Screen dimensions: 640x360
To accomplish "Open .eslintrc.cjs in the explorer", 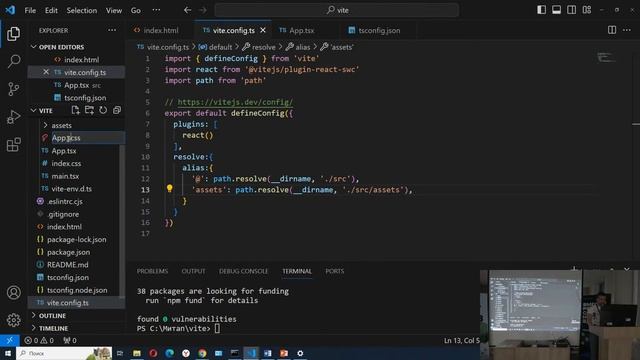I will point(65,201).
